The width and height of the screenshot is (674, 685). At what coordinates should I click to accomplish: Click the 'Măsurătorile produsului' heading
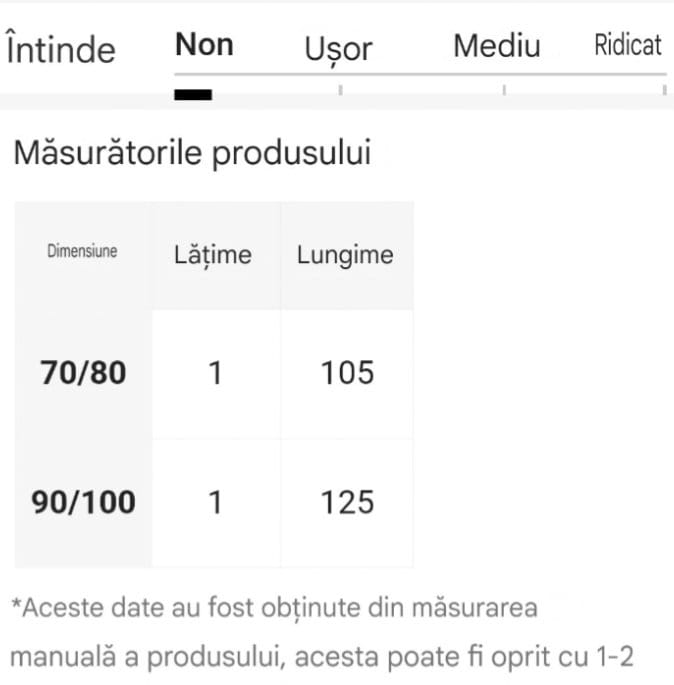point(192,154)
